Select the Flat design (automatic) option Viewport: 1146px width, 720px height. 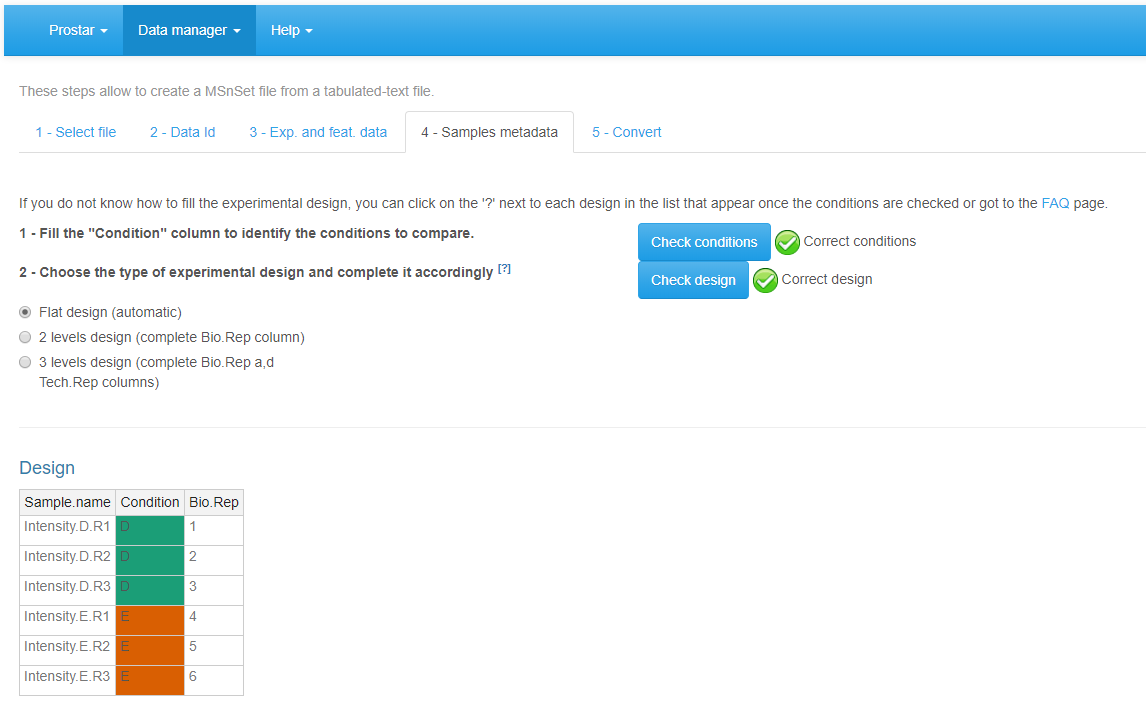pyautogui.click(x=25, y=312)
